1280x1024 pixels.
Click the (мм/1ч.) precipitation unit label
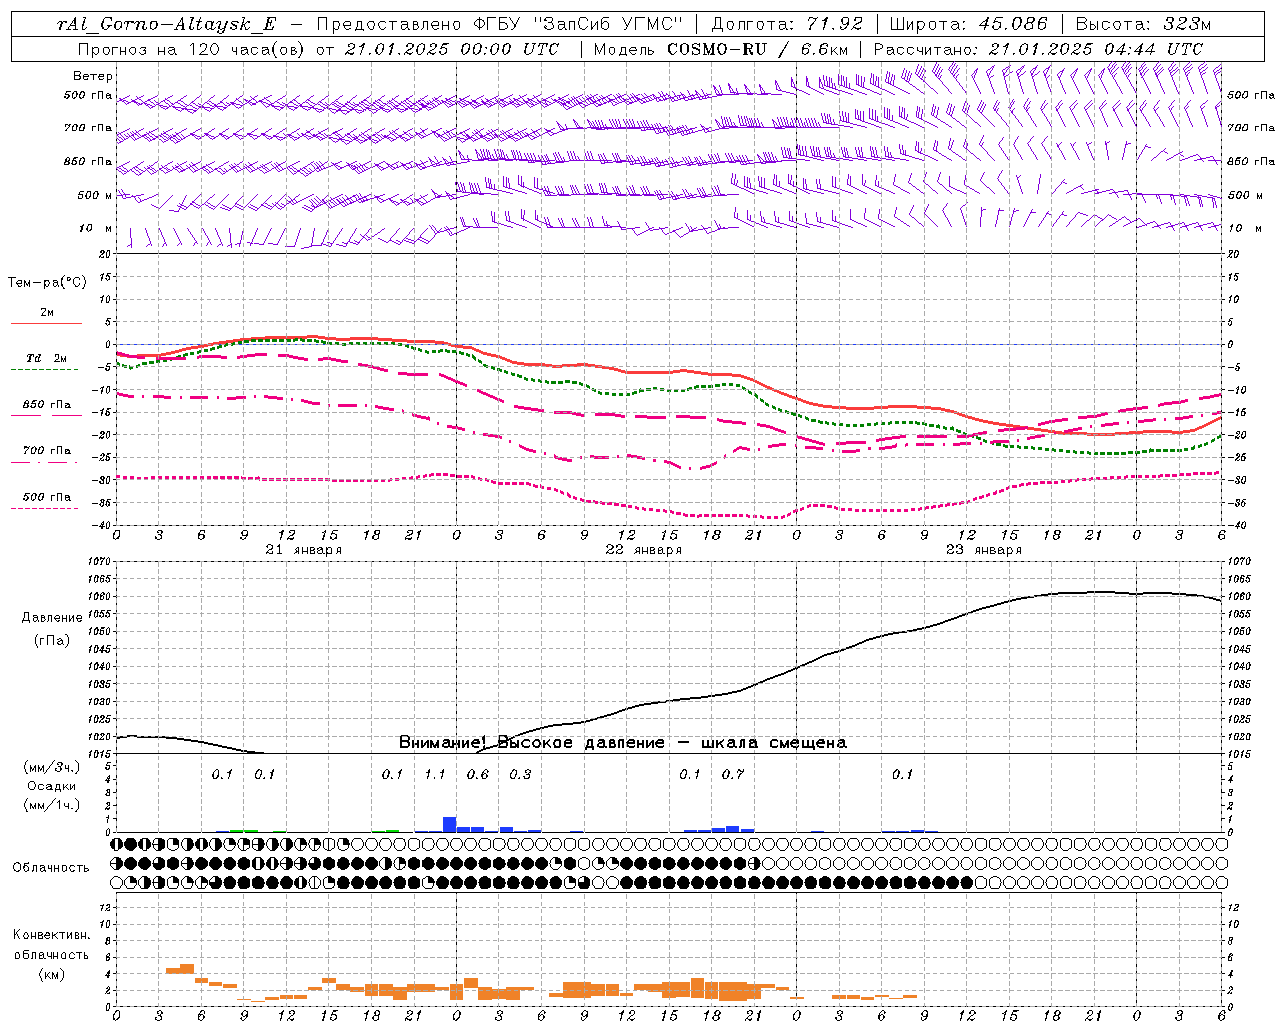click(x=52, y=805)
